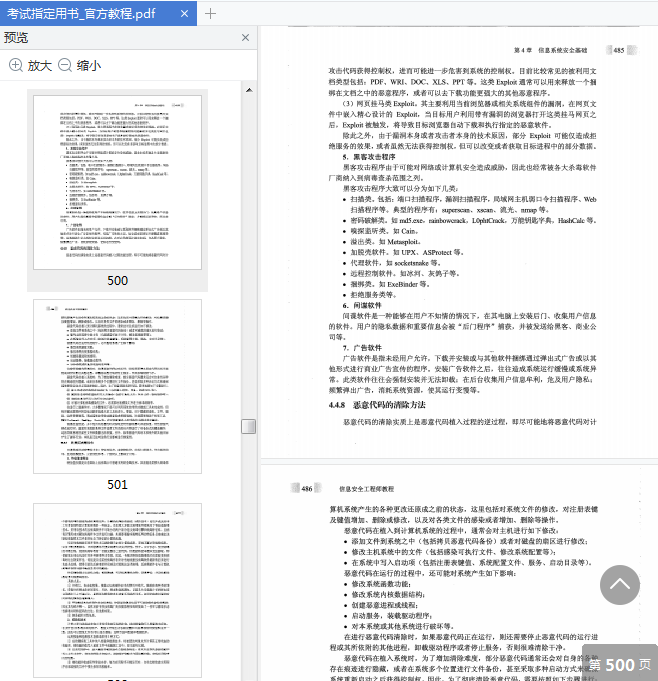658x681 pixels.
Task: Click the 缩小 zoom-out magnifier icon
Action: point(65,66)
